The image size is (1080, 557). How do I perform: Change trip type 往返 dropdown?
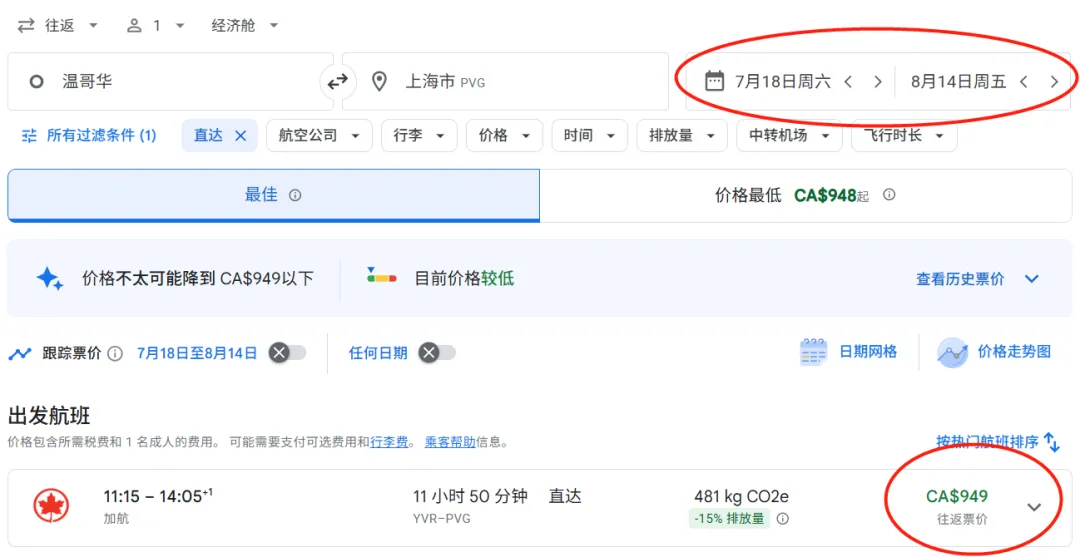click(x=58, y=25)
